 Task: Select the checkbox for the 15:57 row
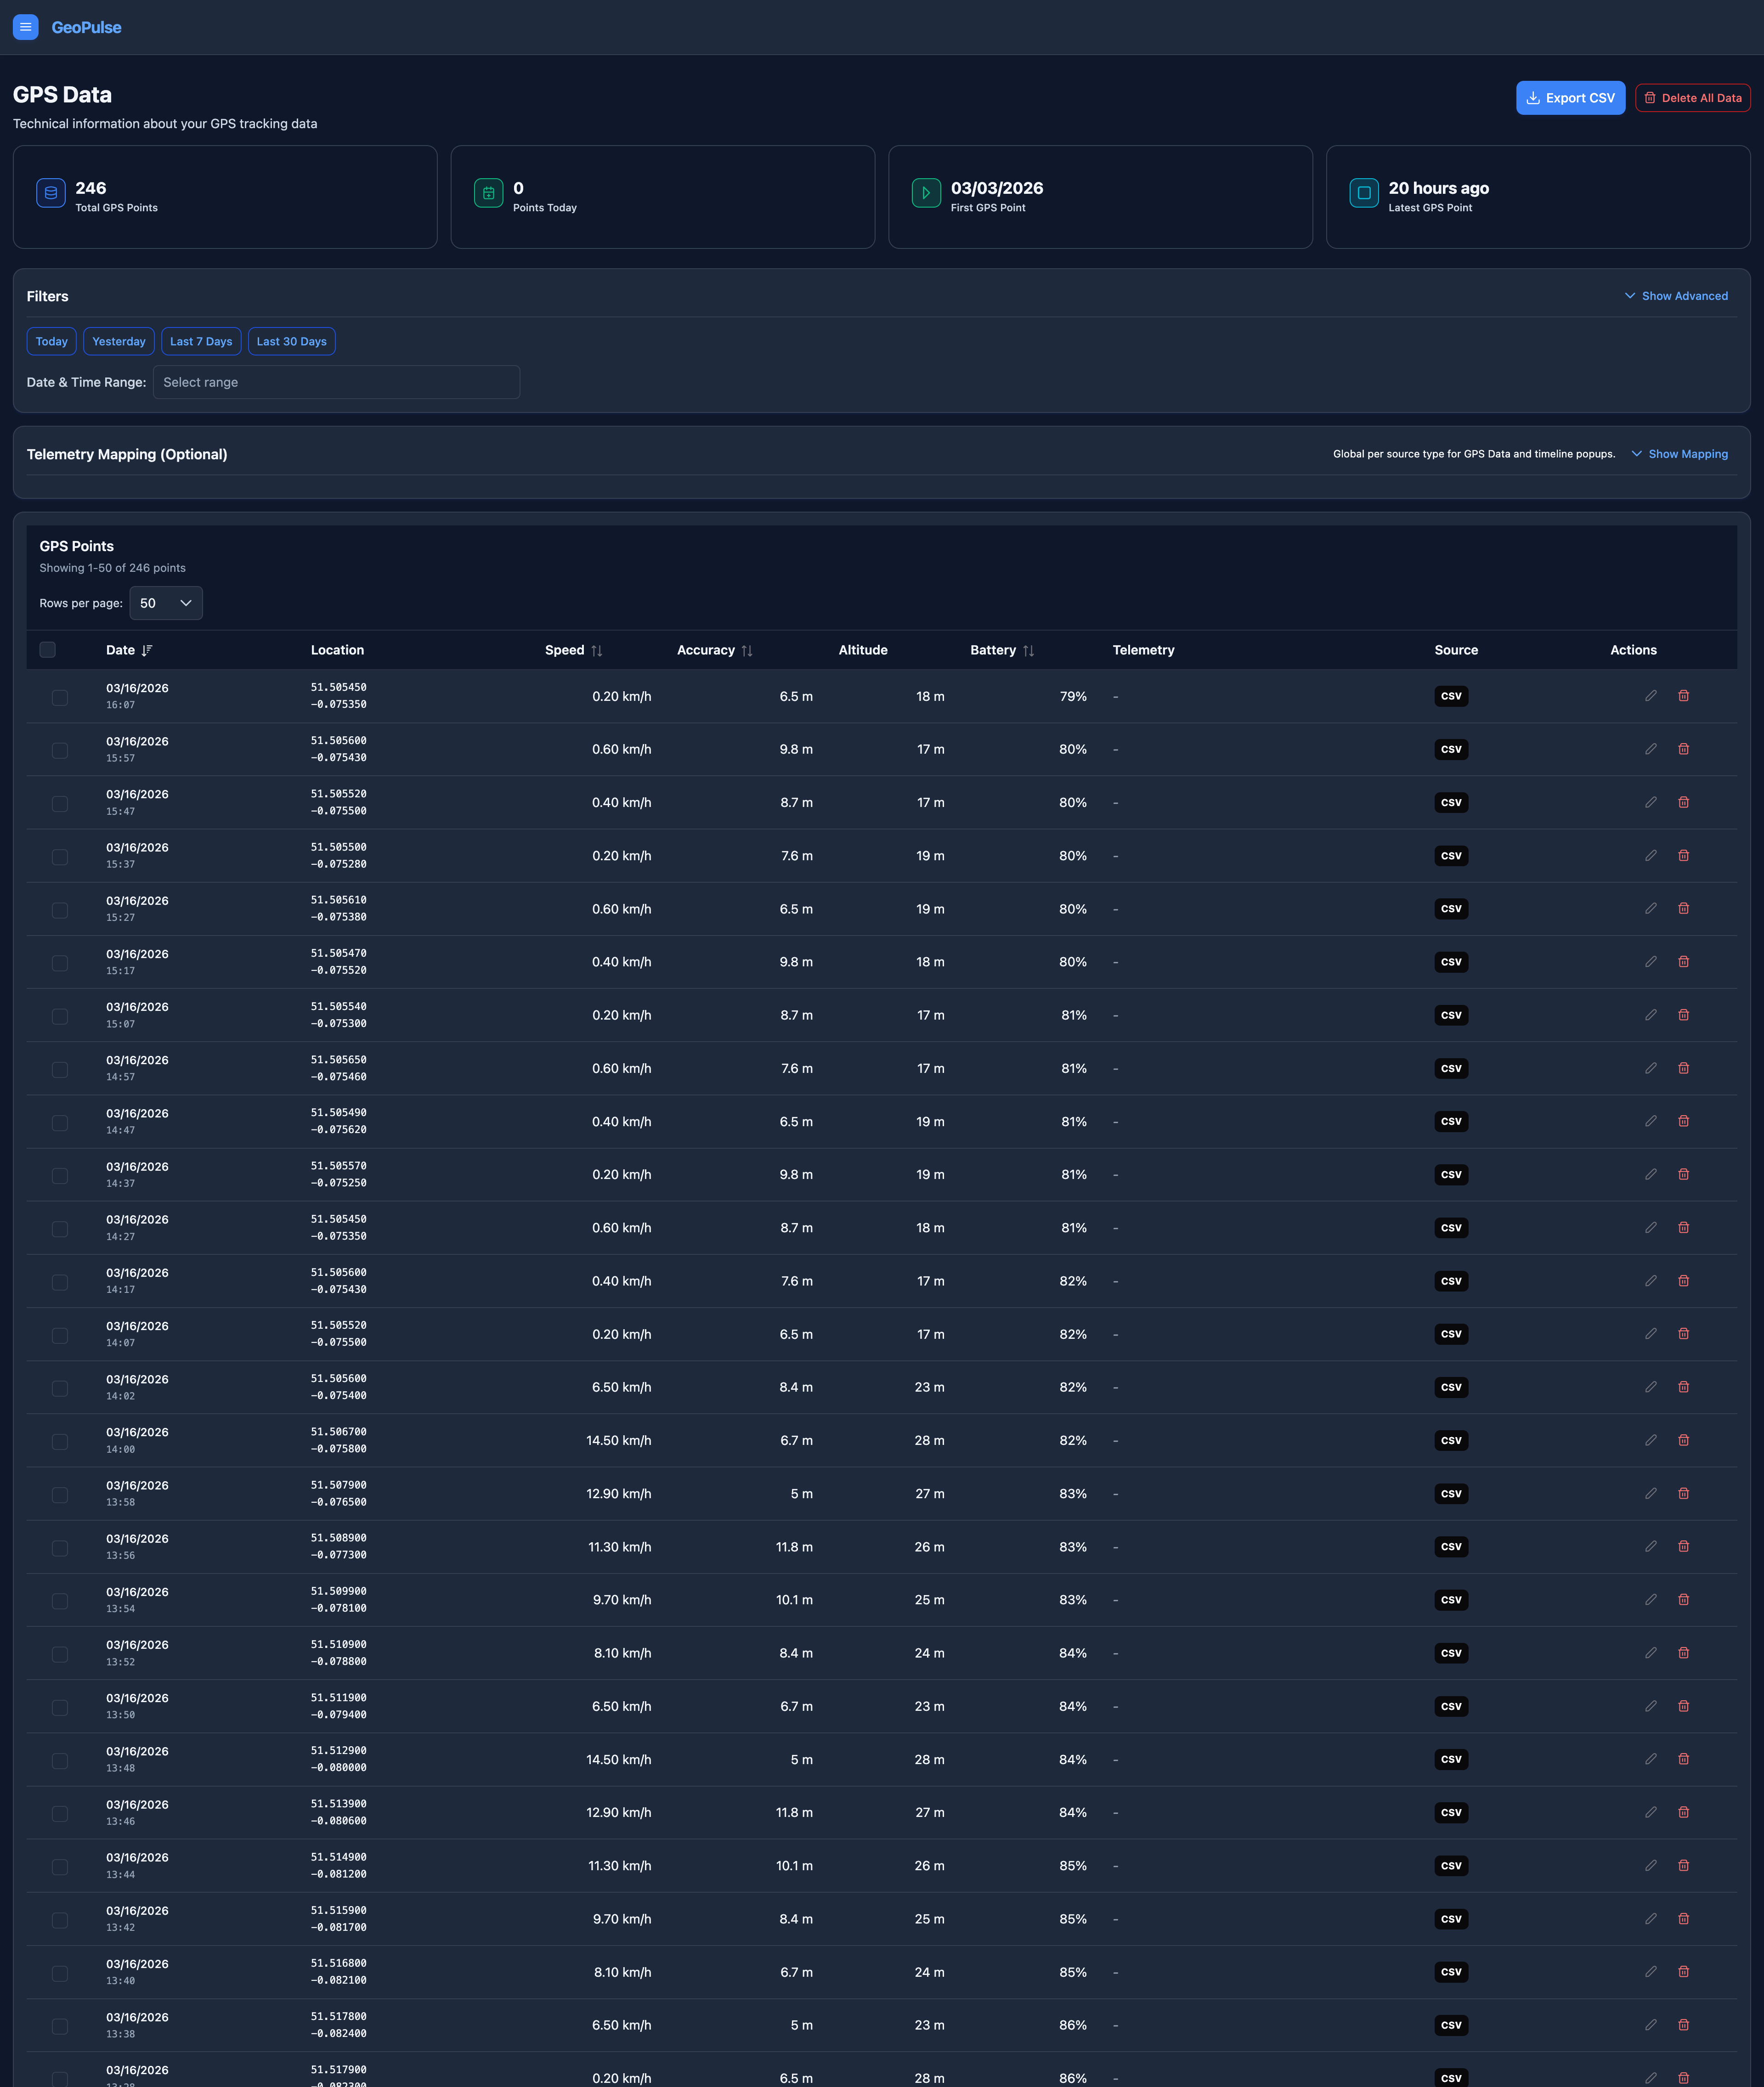60,750
